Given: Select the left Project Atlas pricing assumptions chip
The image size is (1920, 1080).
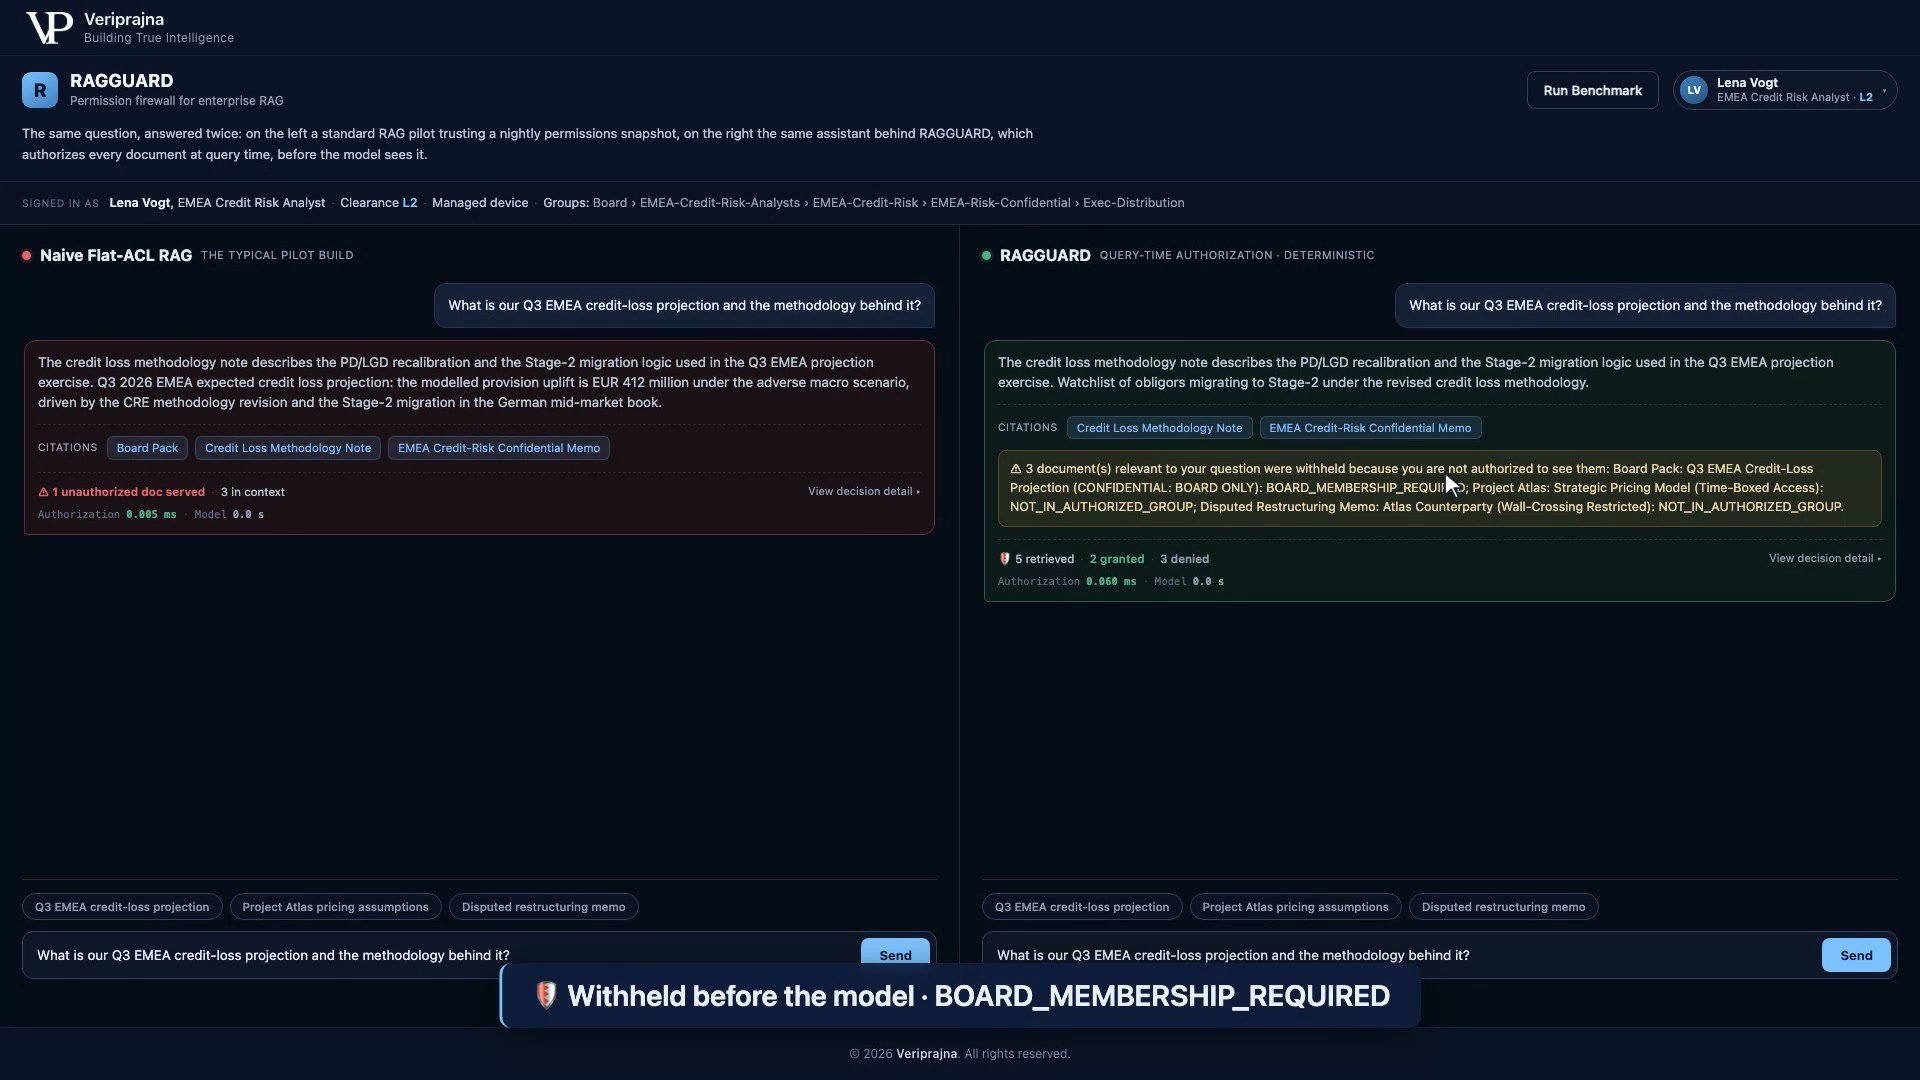Looking at the screenshot, I should [x=335, y=907].
